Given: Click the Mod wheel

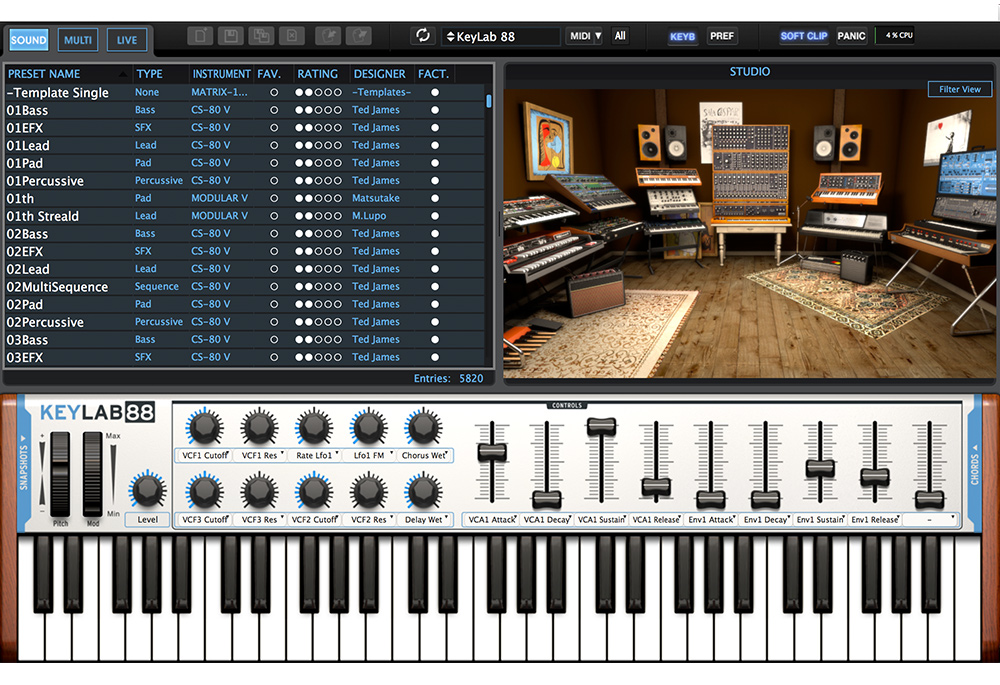Looking at the screenshot, I should (x=92, y=474).
